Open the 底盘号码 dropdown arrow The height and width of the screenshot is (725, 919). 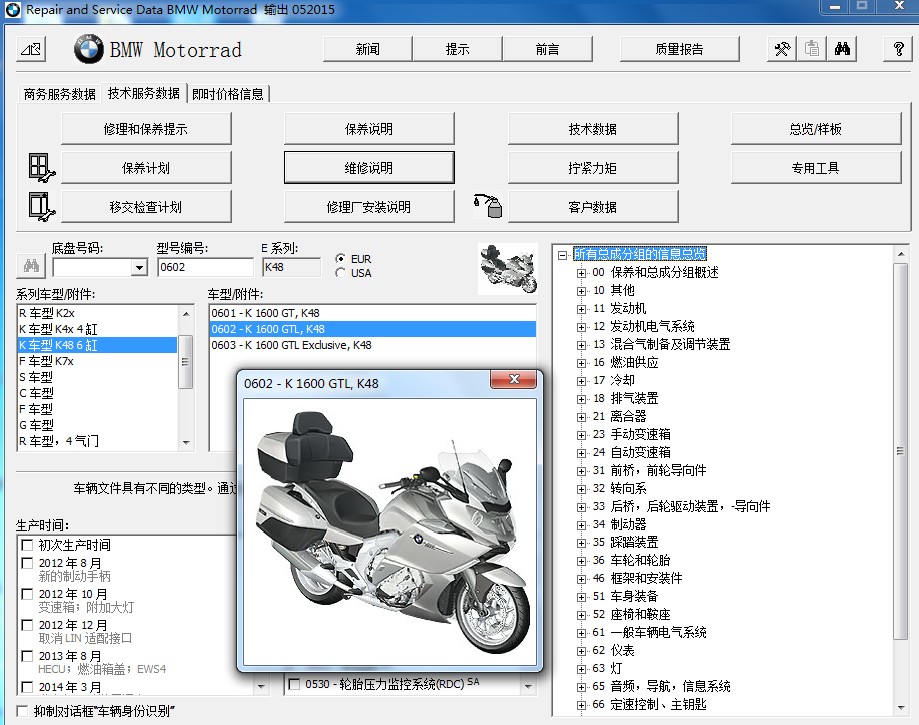pos(139,267)
